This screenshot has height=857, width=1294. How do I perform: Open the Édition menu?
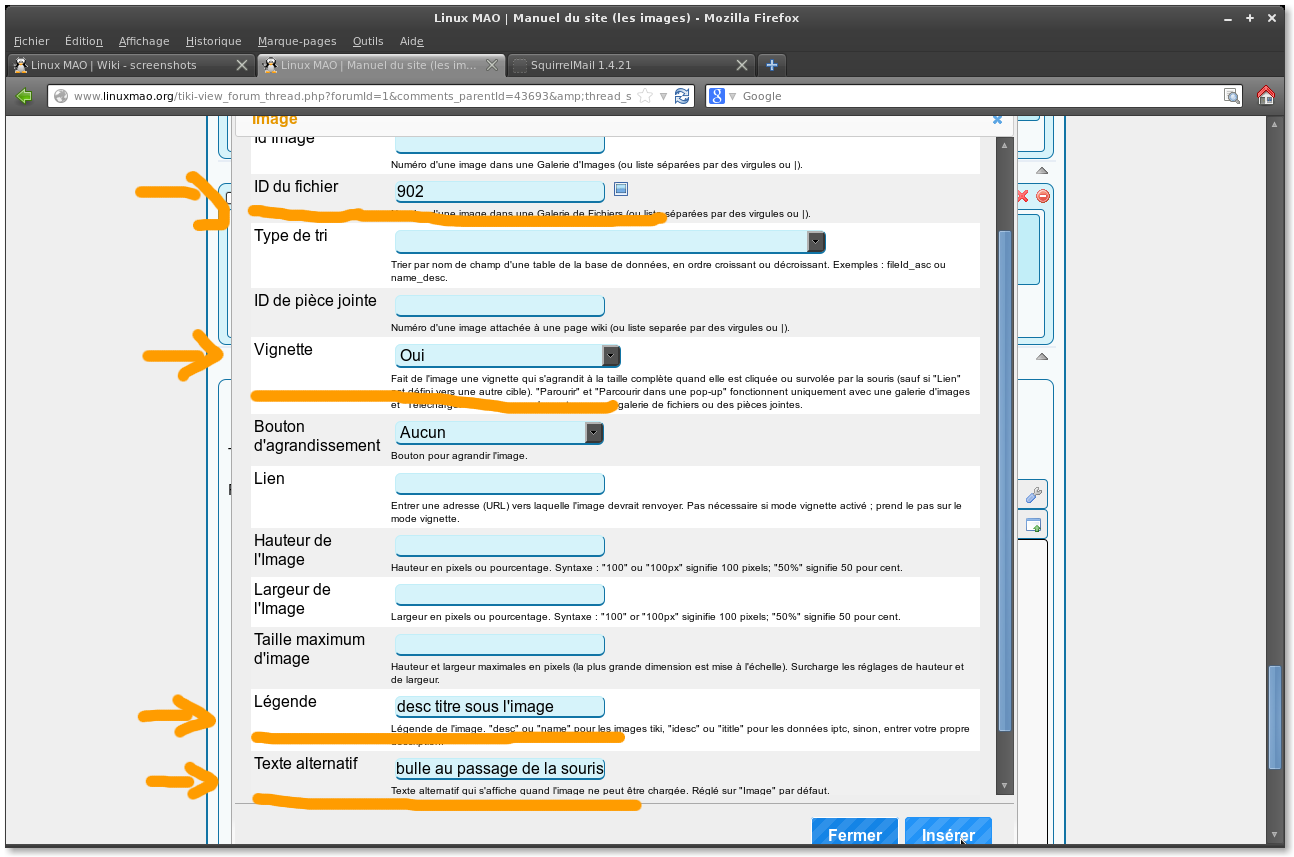pos(83,41)
